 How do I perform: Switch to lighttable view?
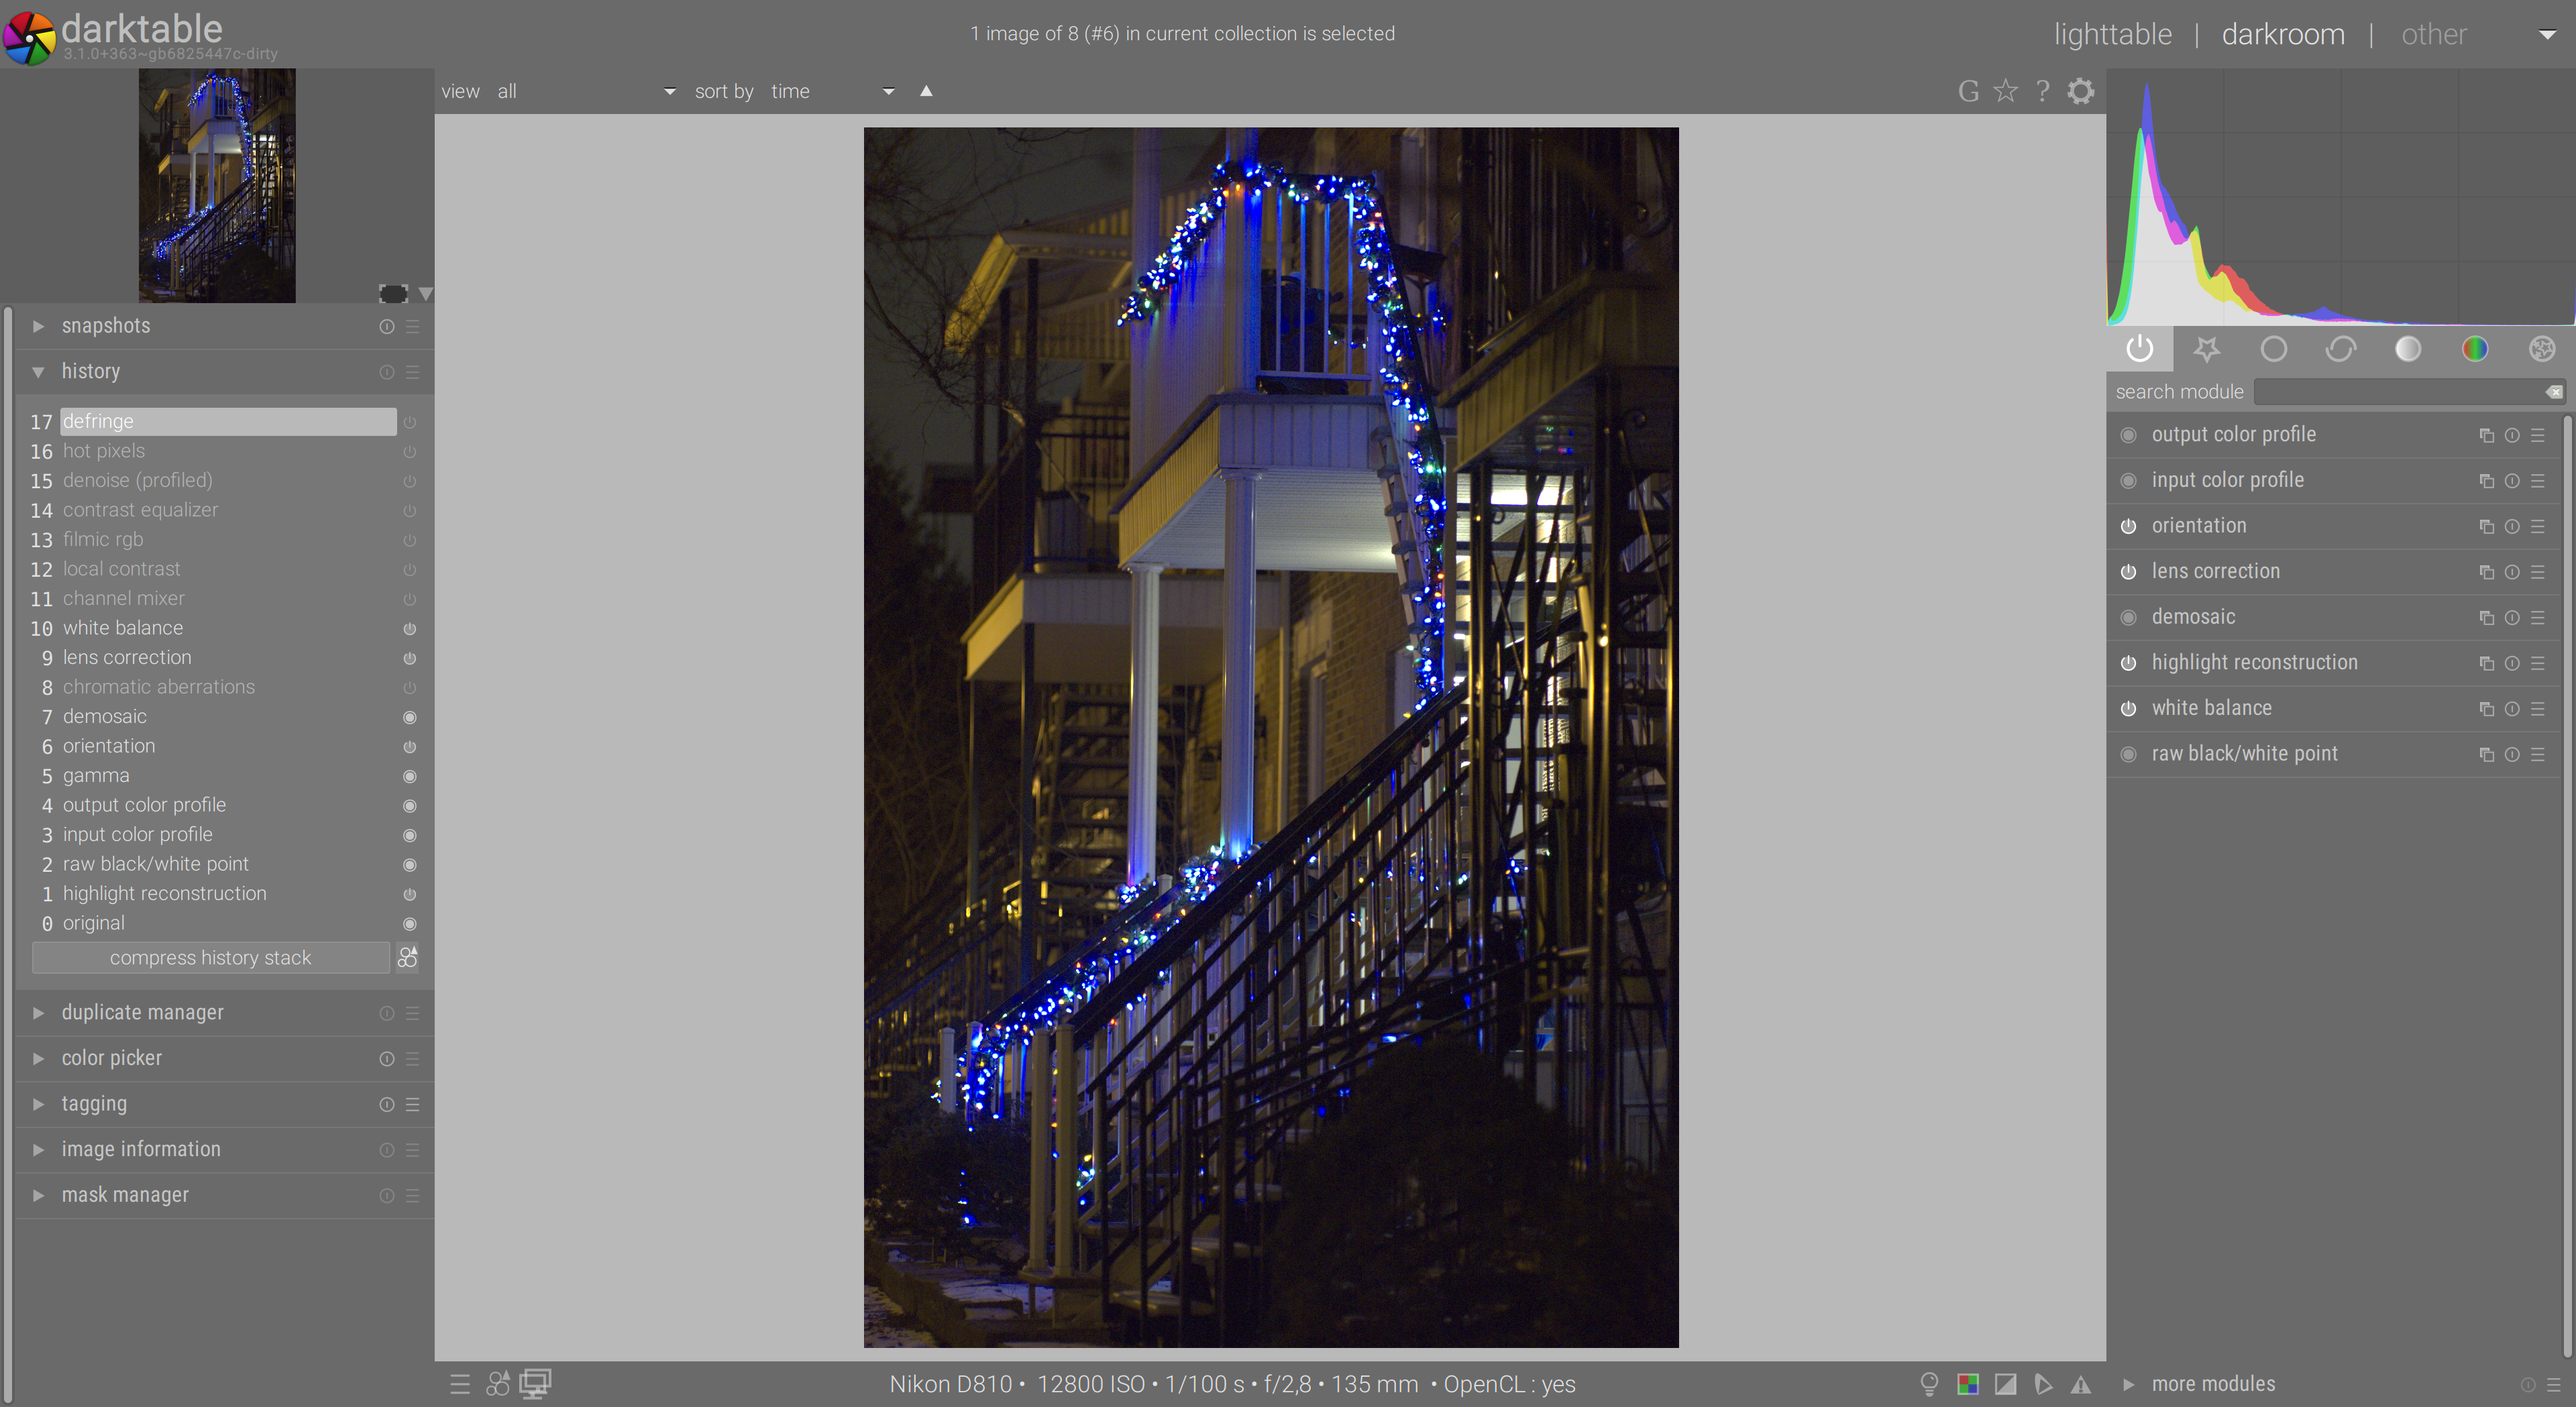[x=2112, y=34]
